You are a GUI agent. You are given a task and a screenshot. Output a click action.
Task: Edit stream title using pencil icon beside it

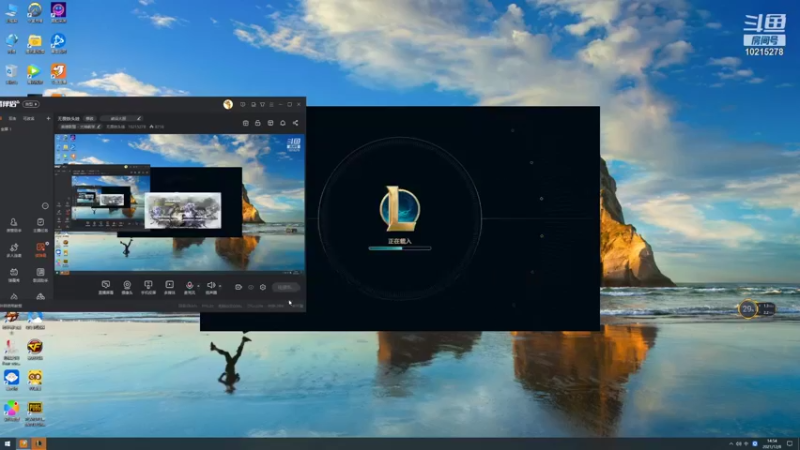pos(139,118)
